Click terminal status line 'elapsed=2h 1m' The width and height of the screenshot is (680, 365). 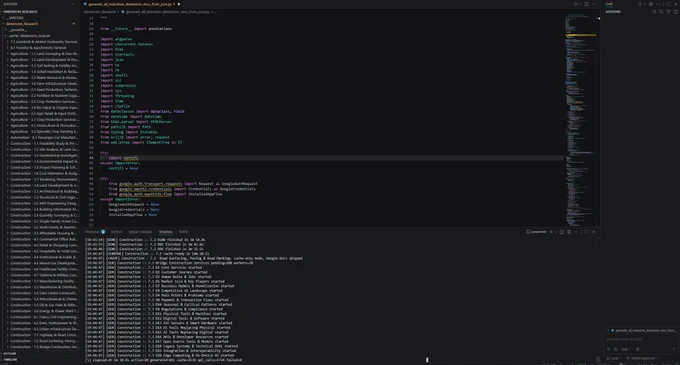163,360
